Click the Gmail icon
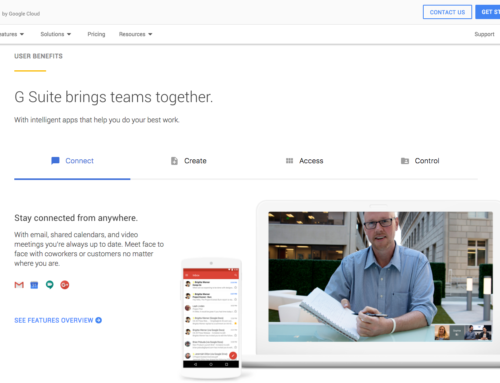Viewport: 500px width, 383px height. coord(19,285)
